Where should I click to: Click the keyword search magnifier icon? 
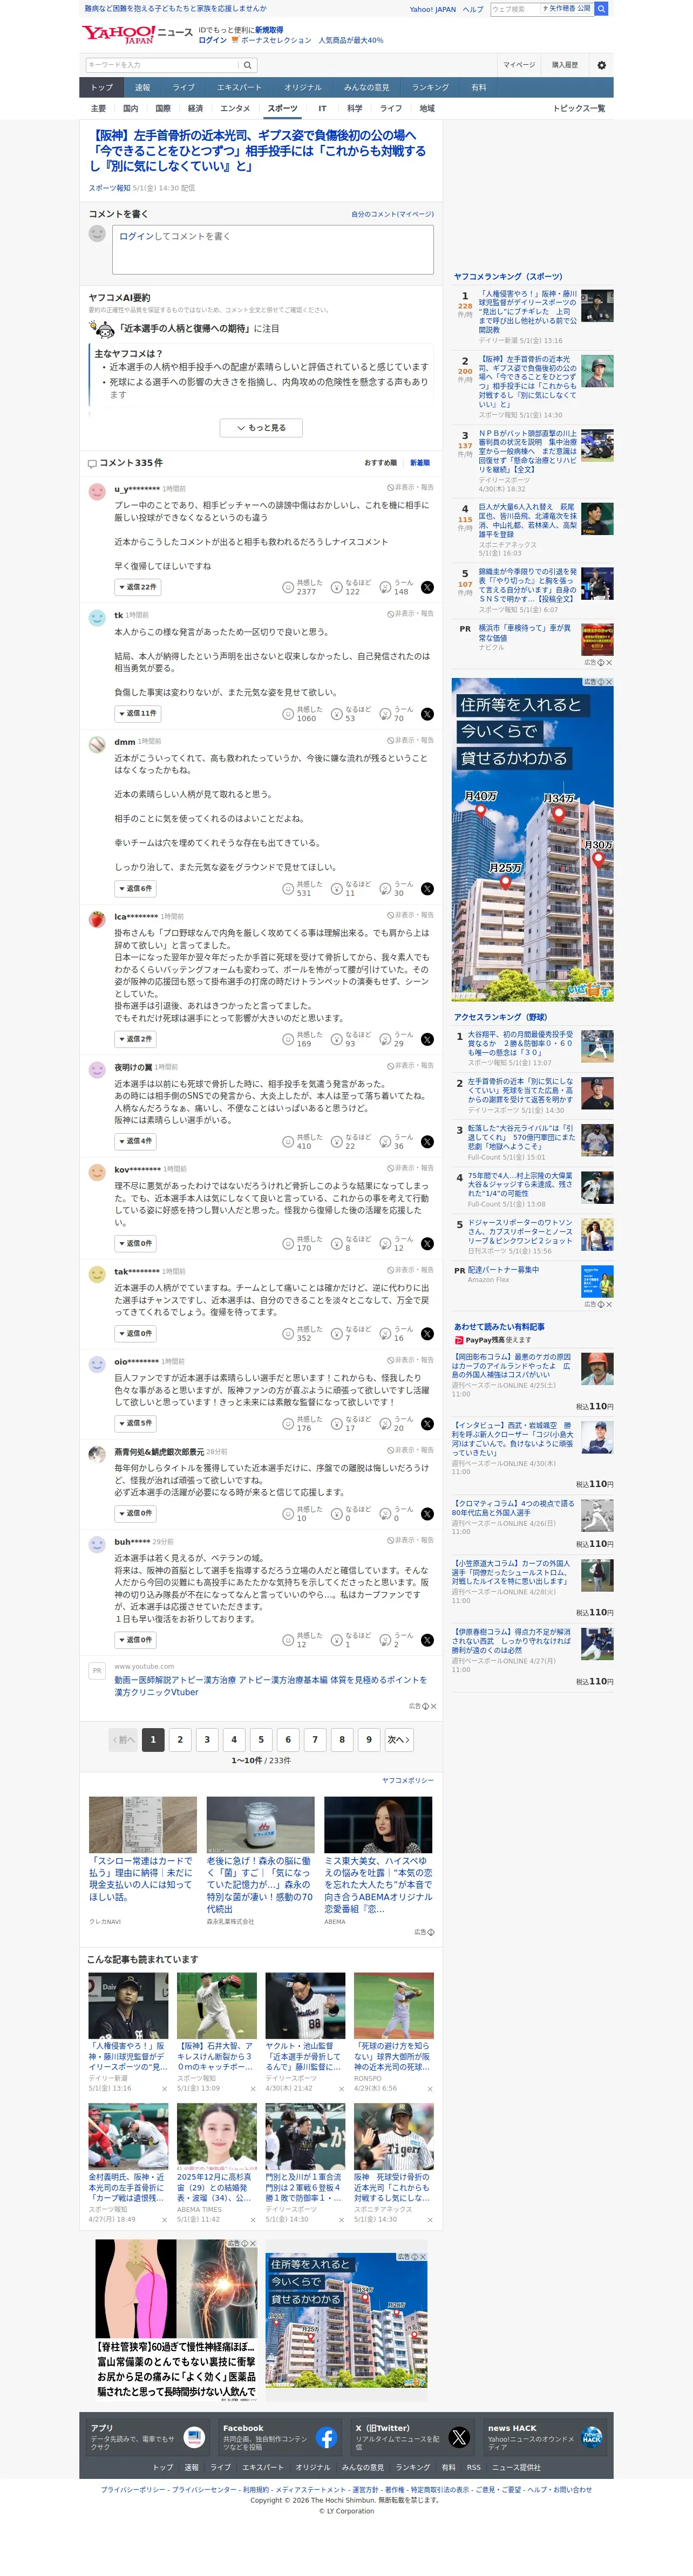(247, 65)
